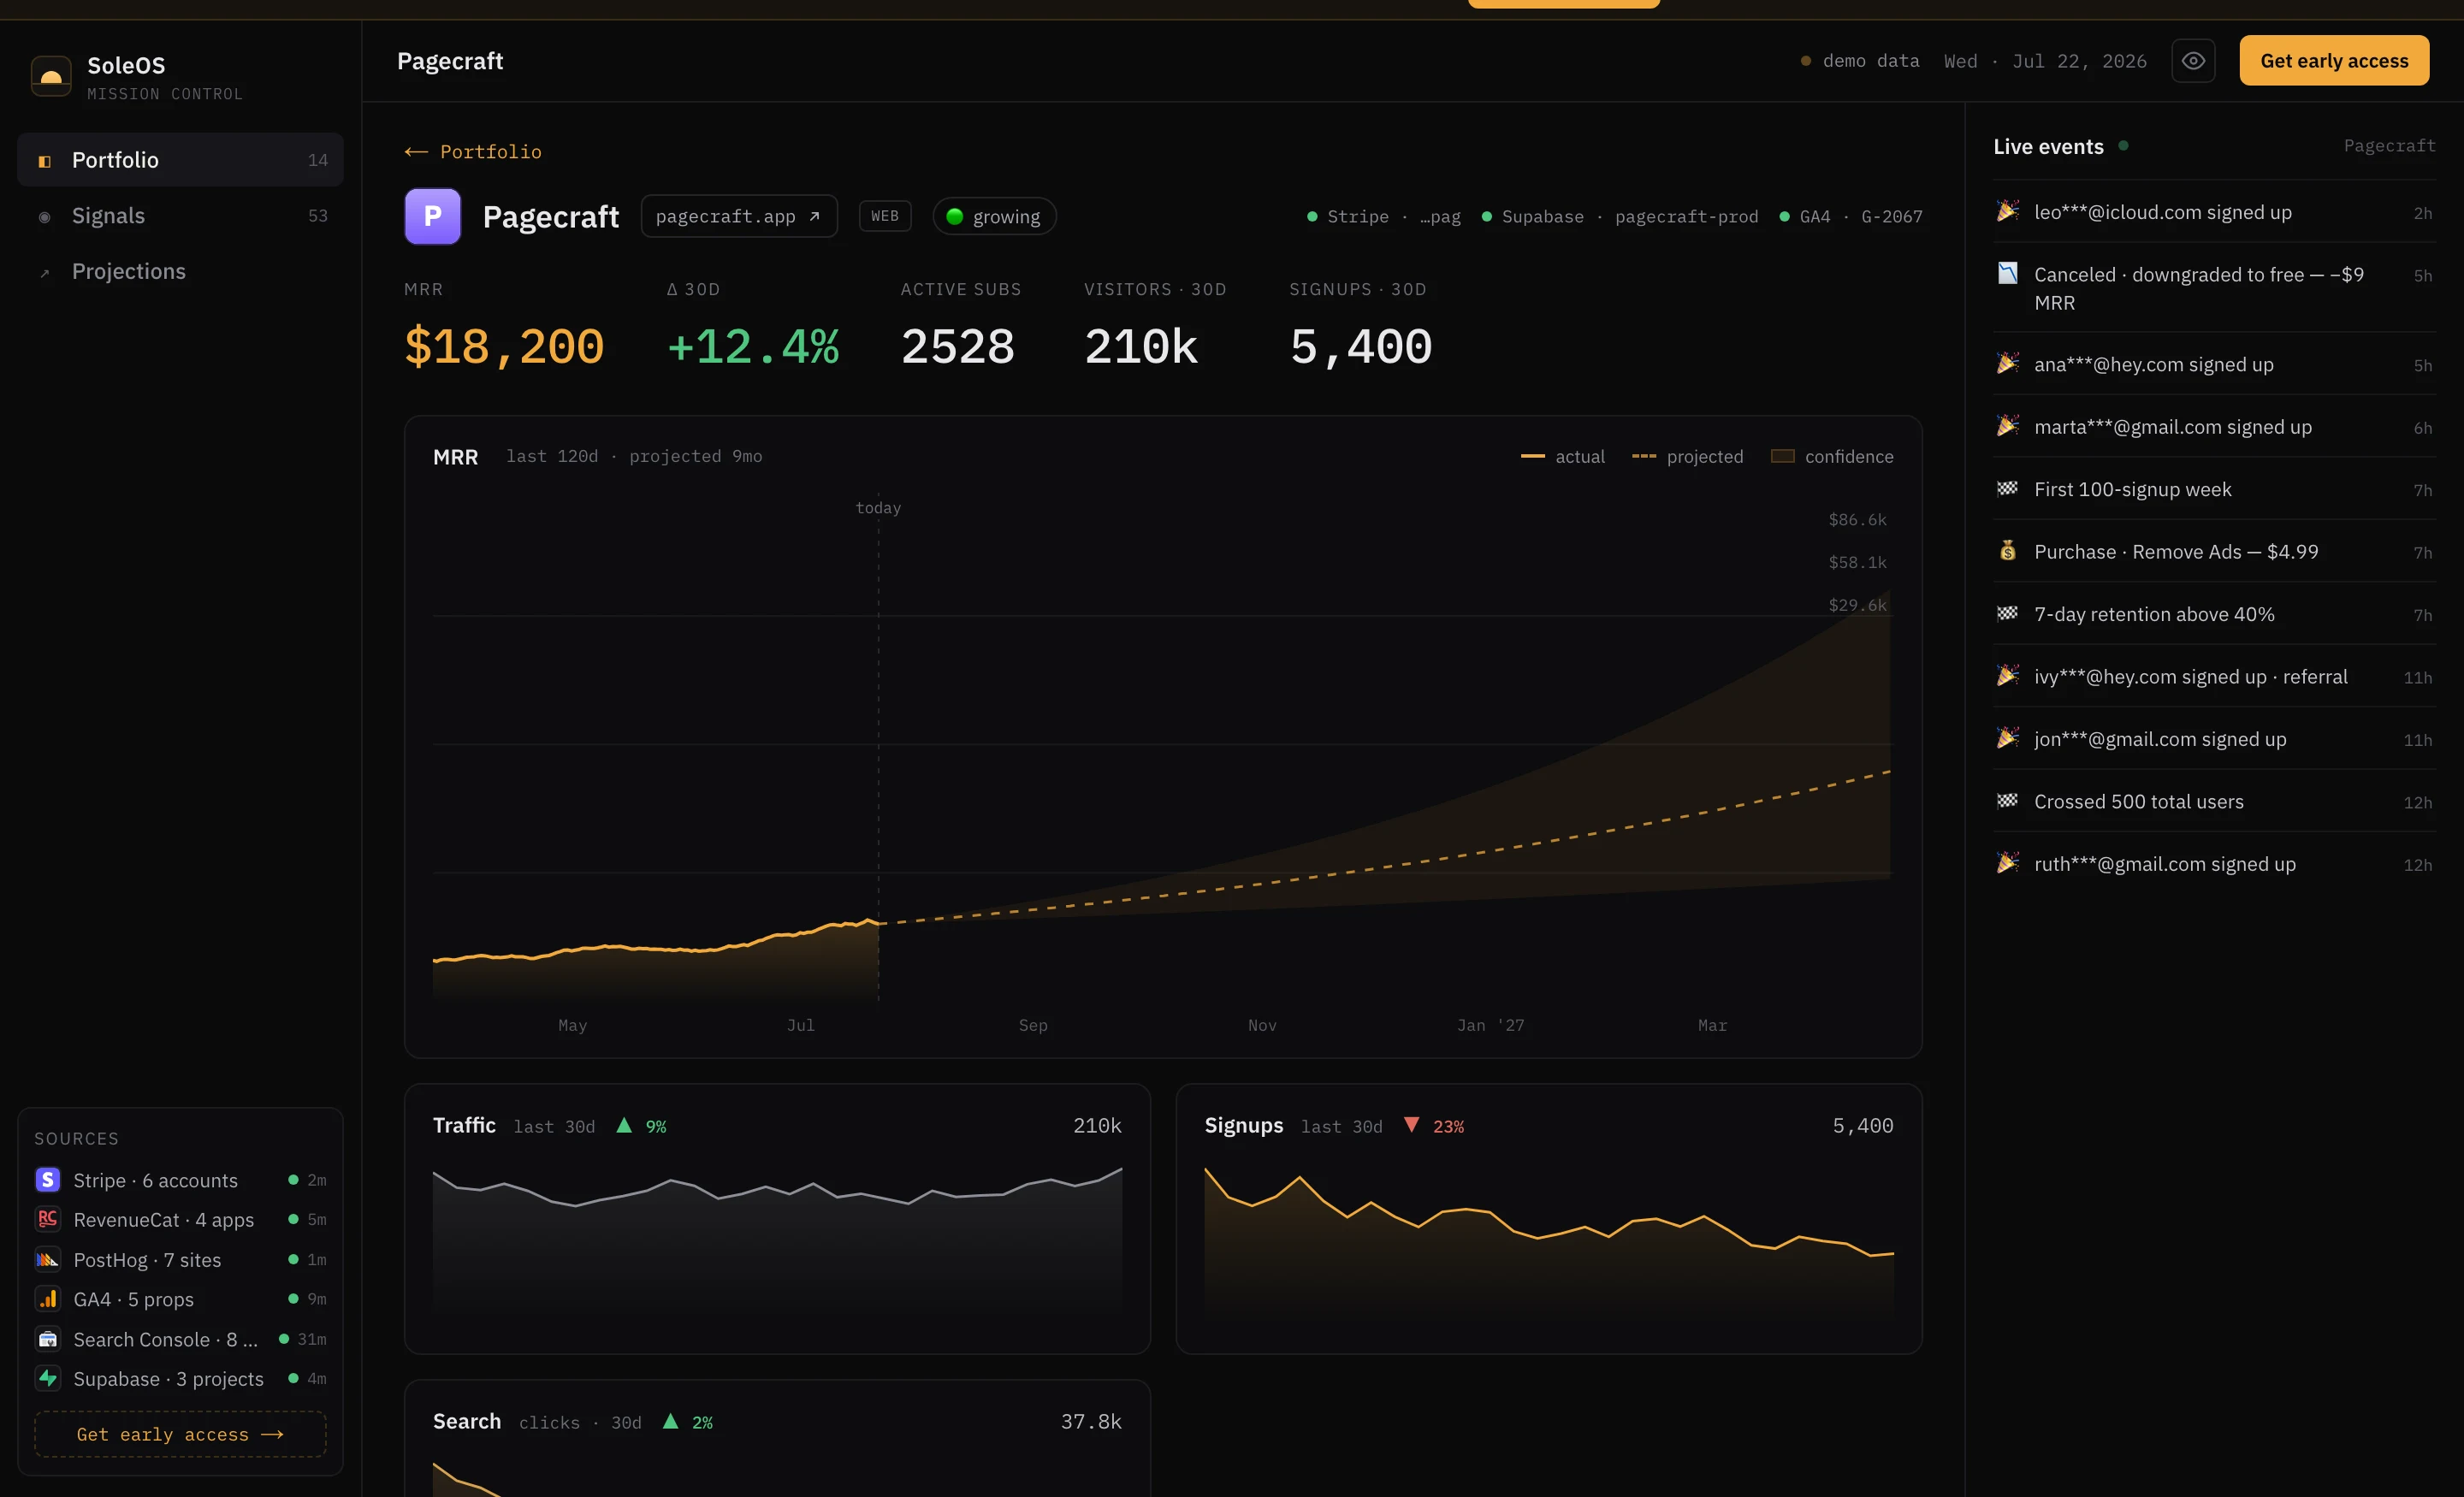Click flag icon beside Crossed 500 total users
This screenshot has width=2464, height=1497.
[2007, 801]
